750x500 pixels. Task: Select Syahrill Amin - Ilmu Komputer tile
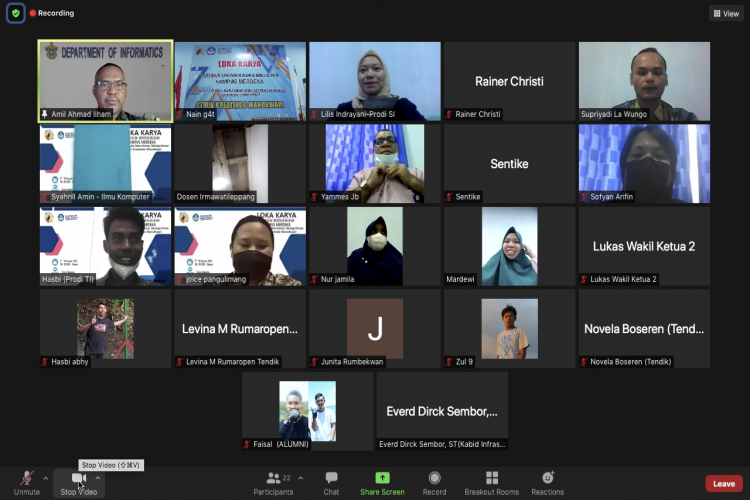(x=105, y=164)
